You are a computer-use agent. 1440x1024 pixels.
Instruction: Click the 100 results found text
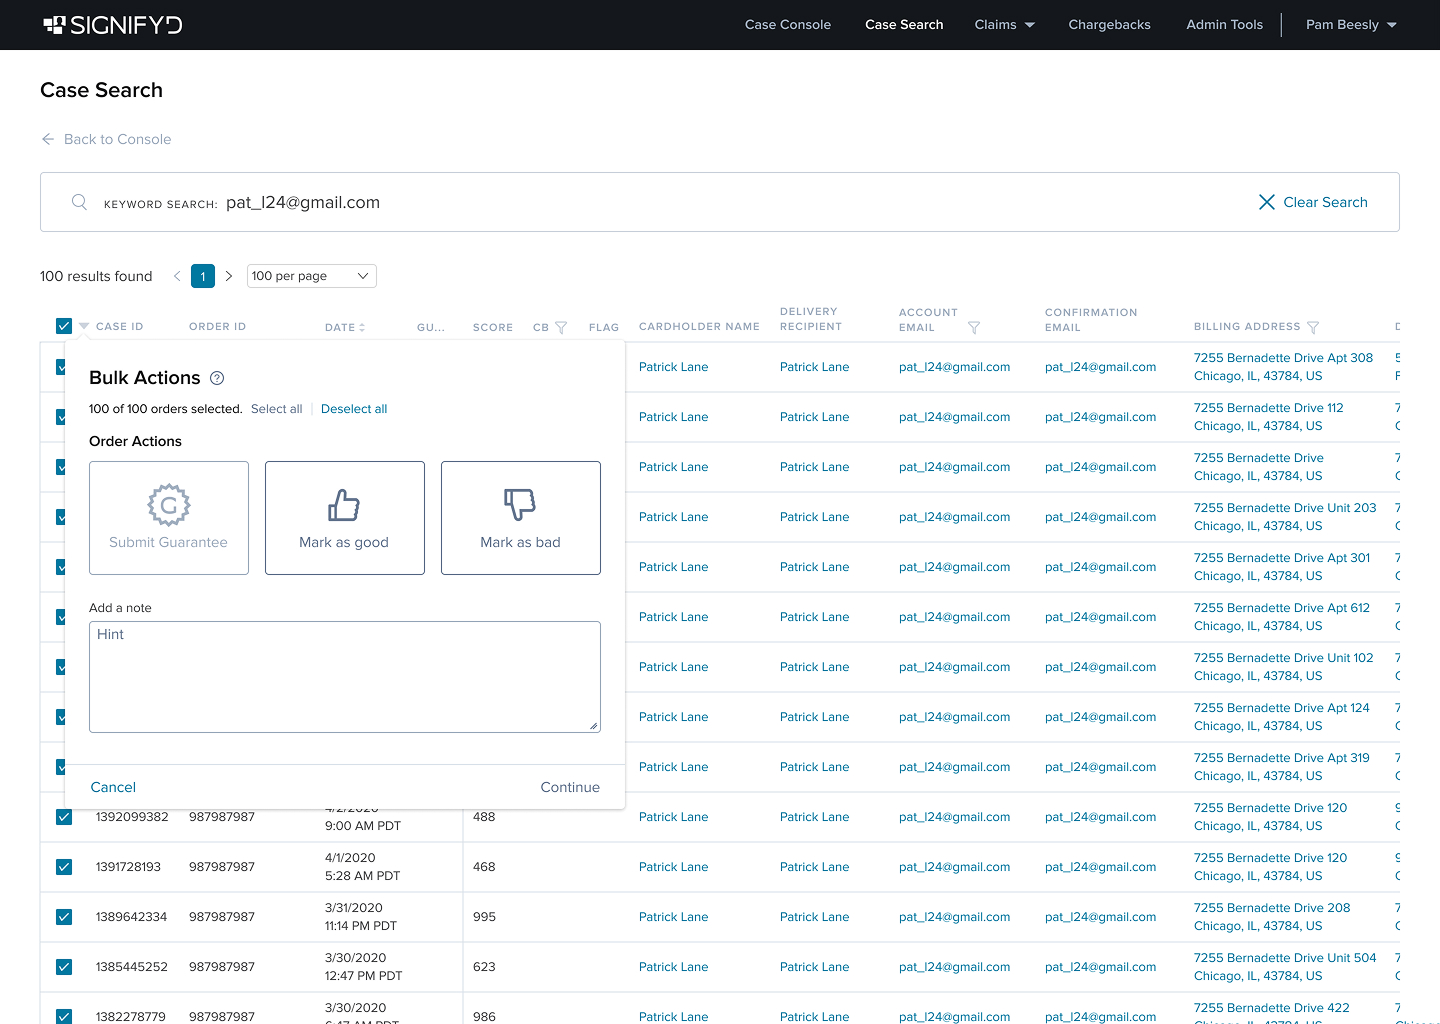96,276
